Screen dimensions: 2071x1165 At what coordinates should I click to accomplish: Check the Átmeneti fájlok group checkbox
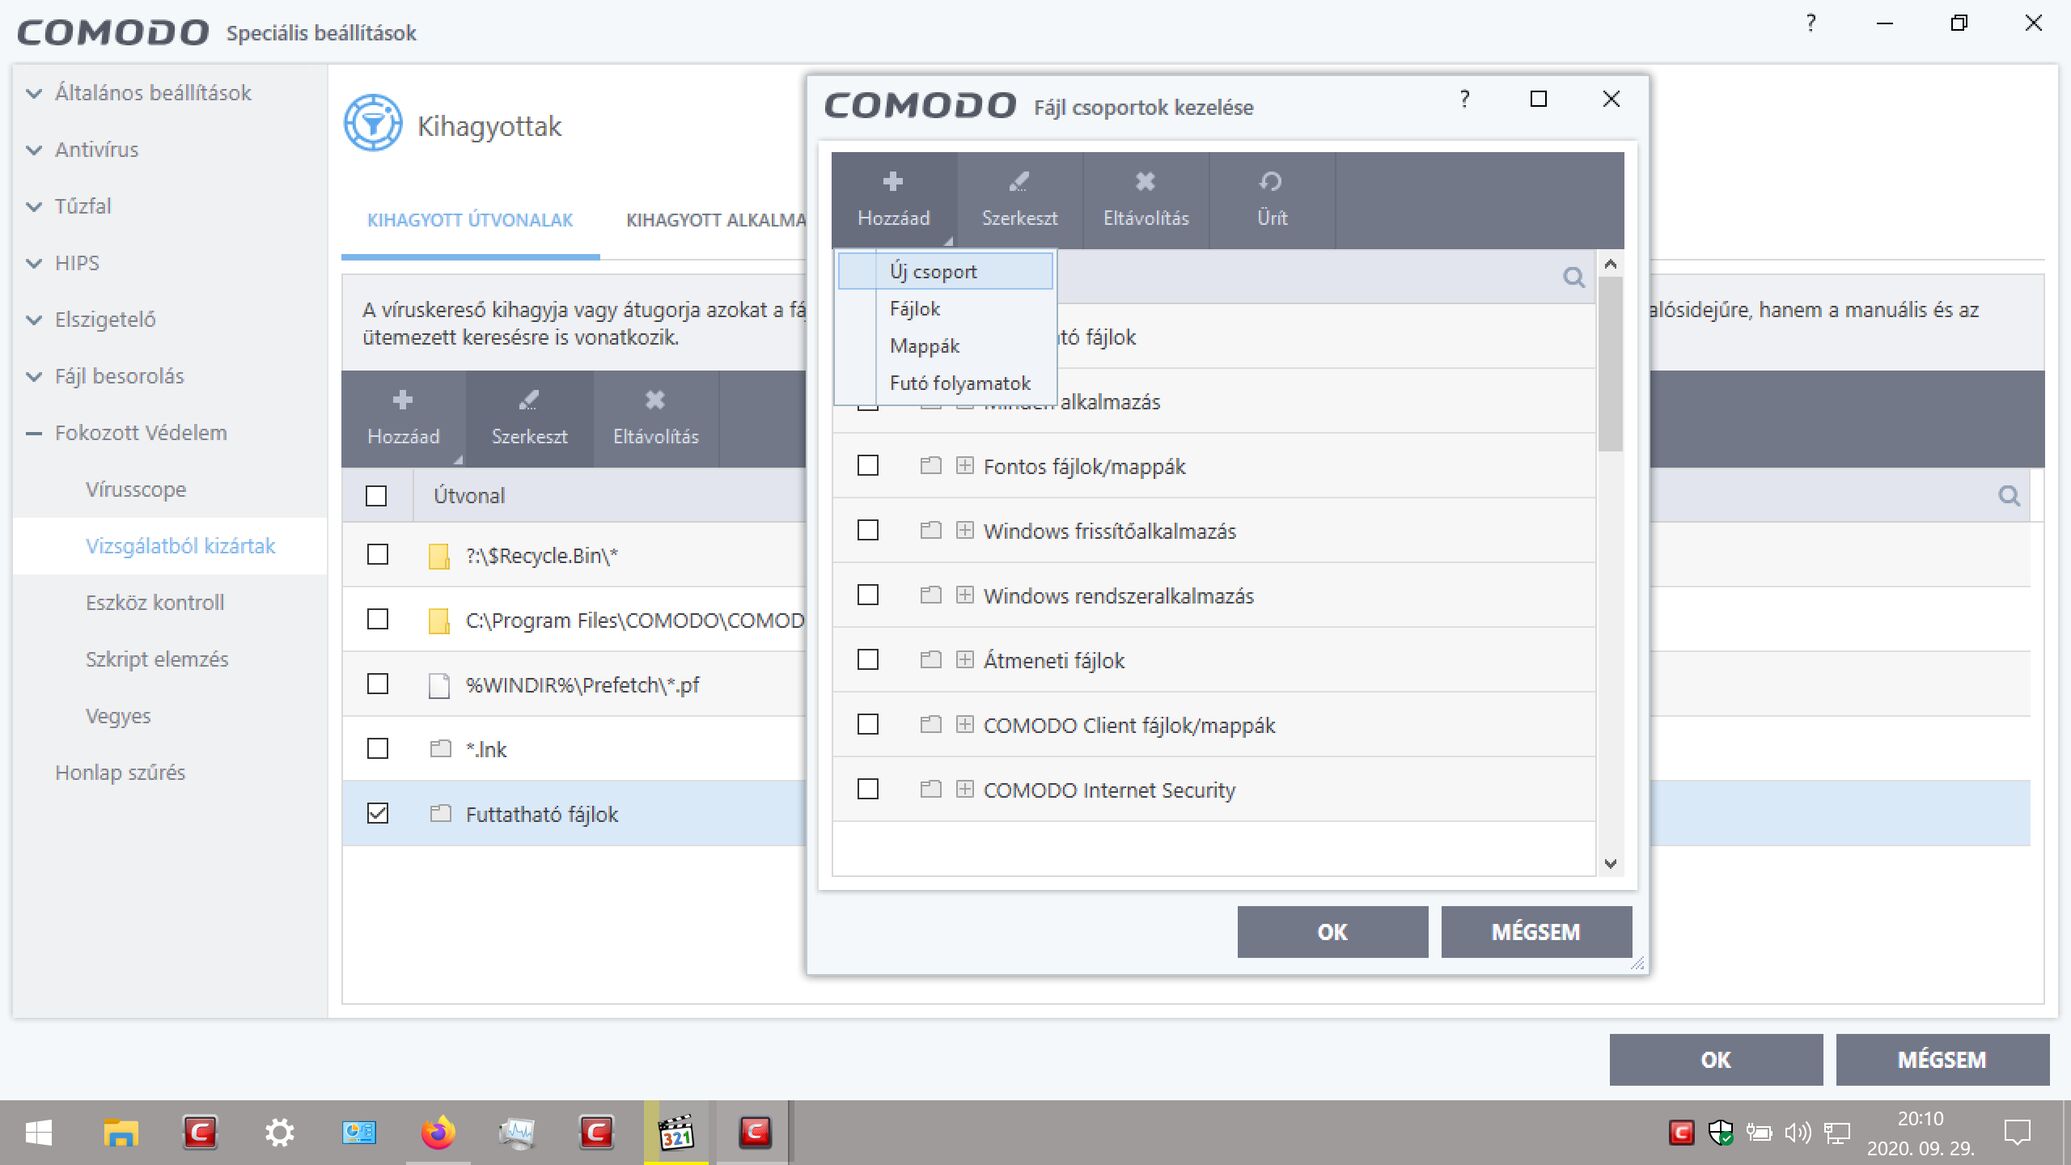[868, 660]
